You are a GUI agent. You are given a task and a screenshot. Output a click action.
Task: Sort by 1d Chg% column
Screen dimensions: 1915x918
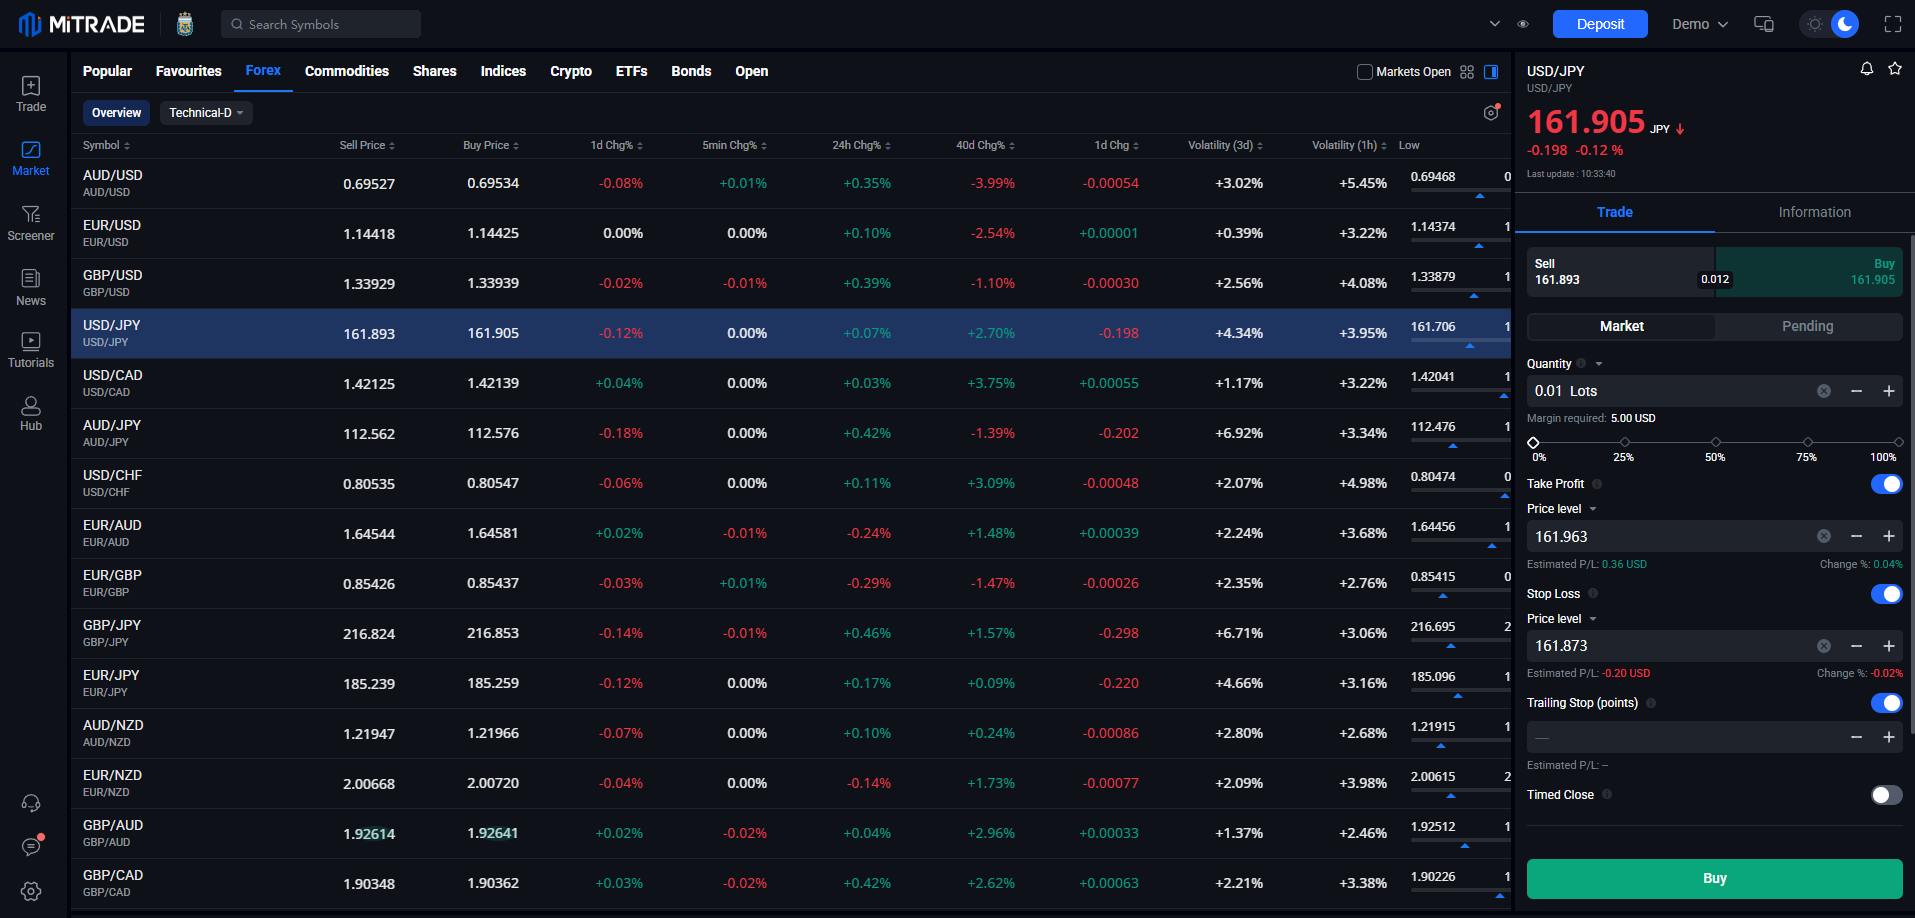pos(617,145)
